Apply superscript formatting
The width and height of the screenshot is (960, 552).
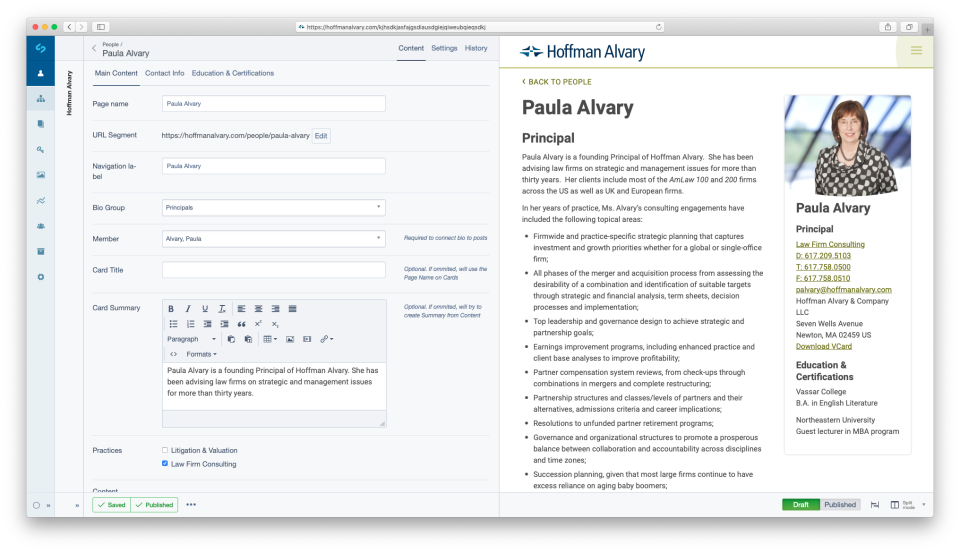tap(258, 324)
